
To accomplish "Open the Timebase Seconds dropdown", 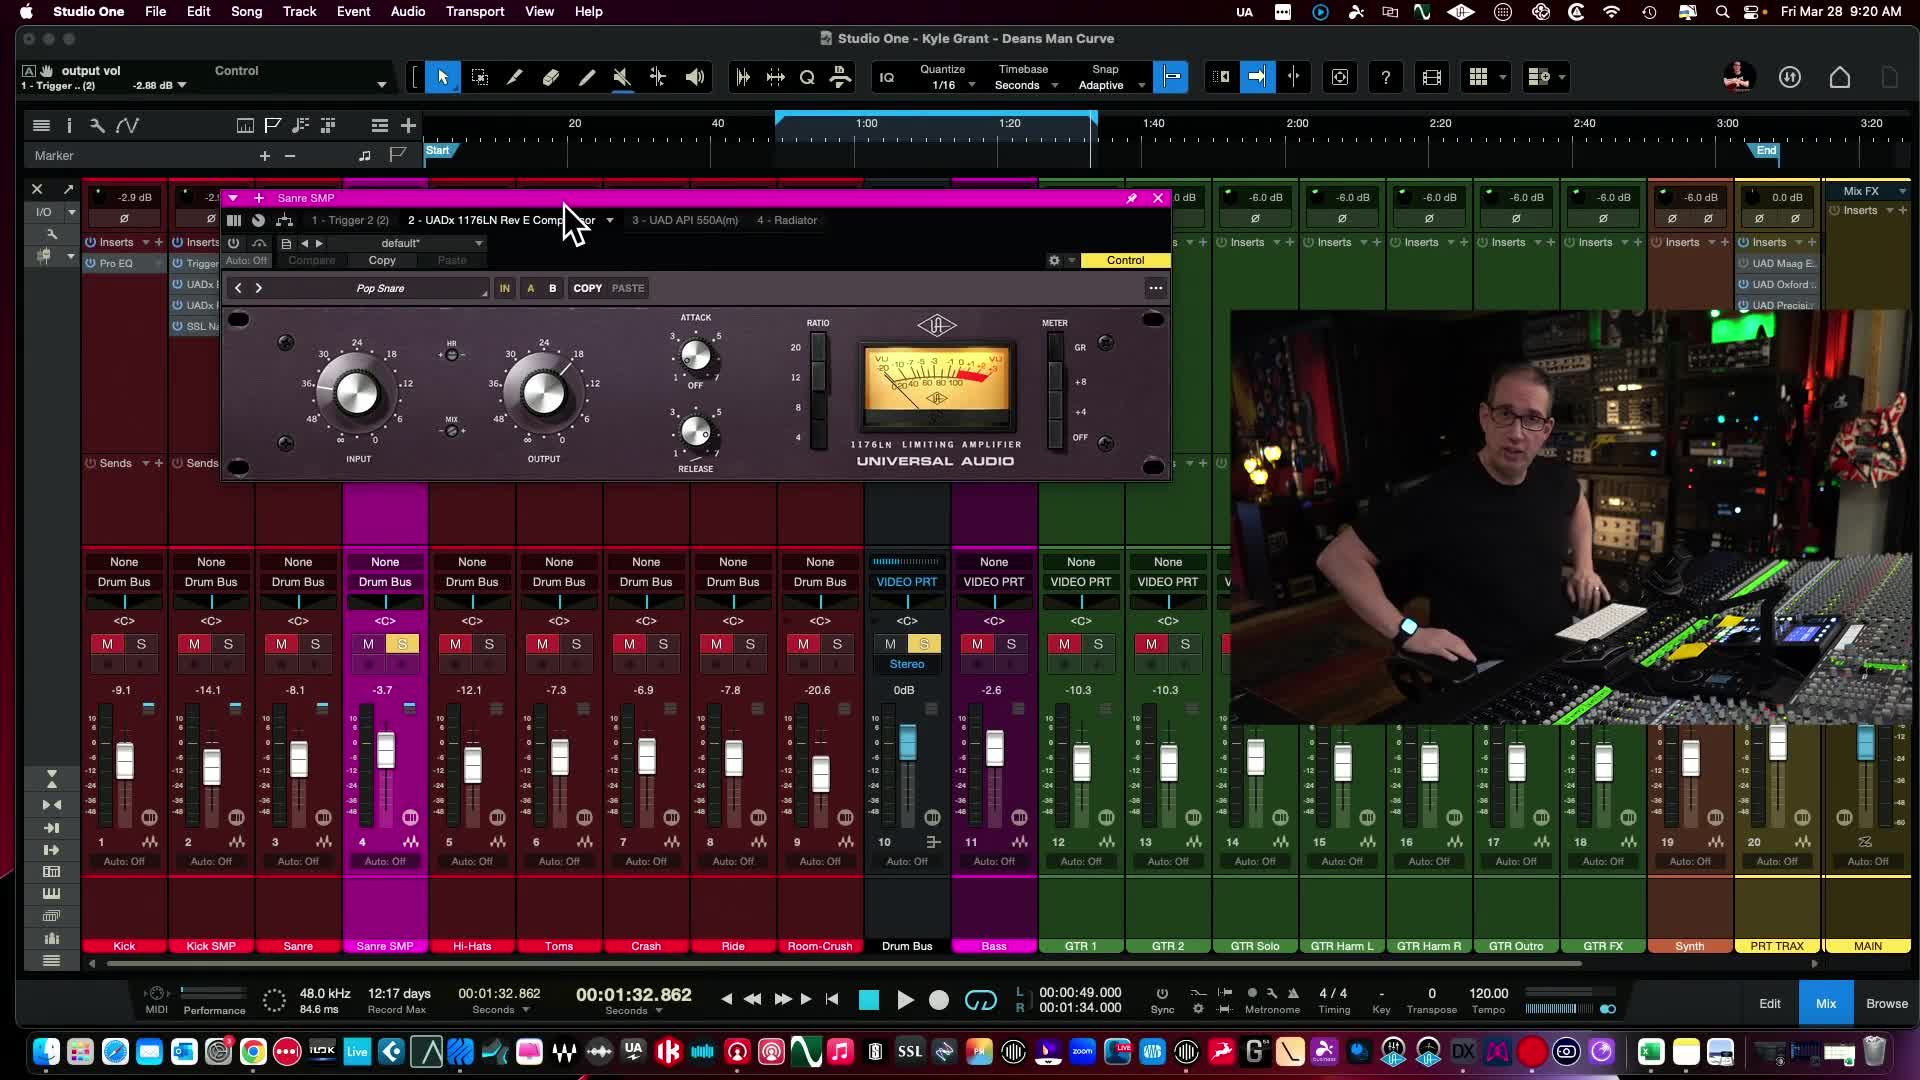I will 1026,85.
